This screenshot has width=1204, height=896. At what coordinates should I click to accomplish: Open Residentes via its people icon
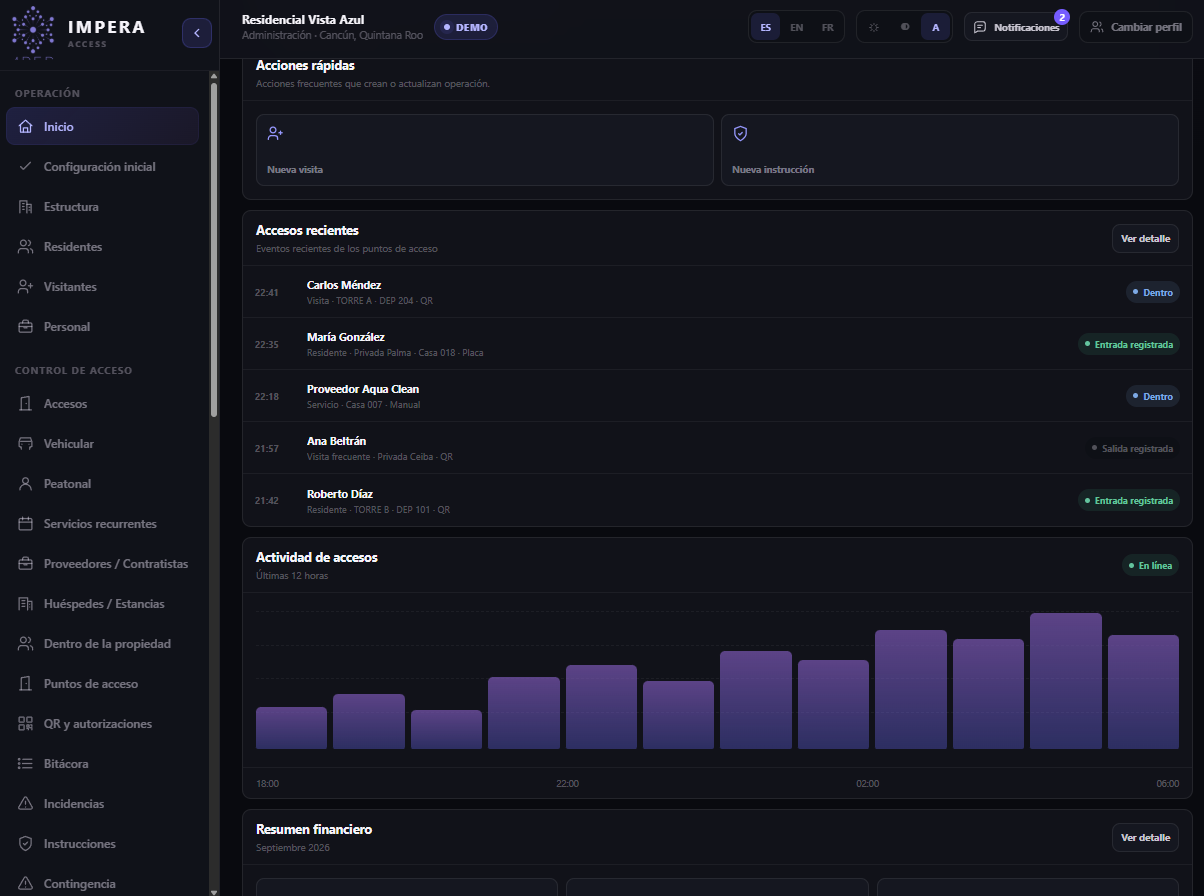(26, 247)
